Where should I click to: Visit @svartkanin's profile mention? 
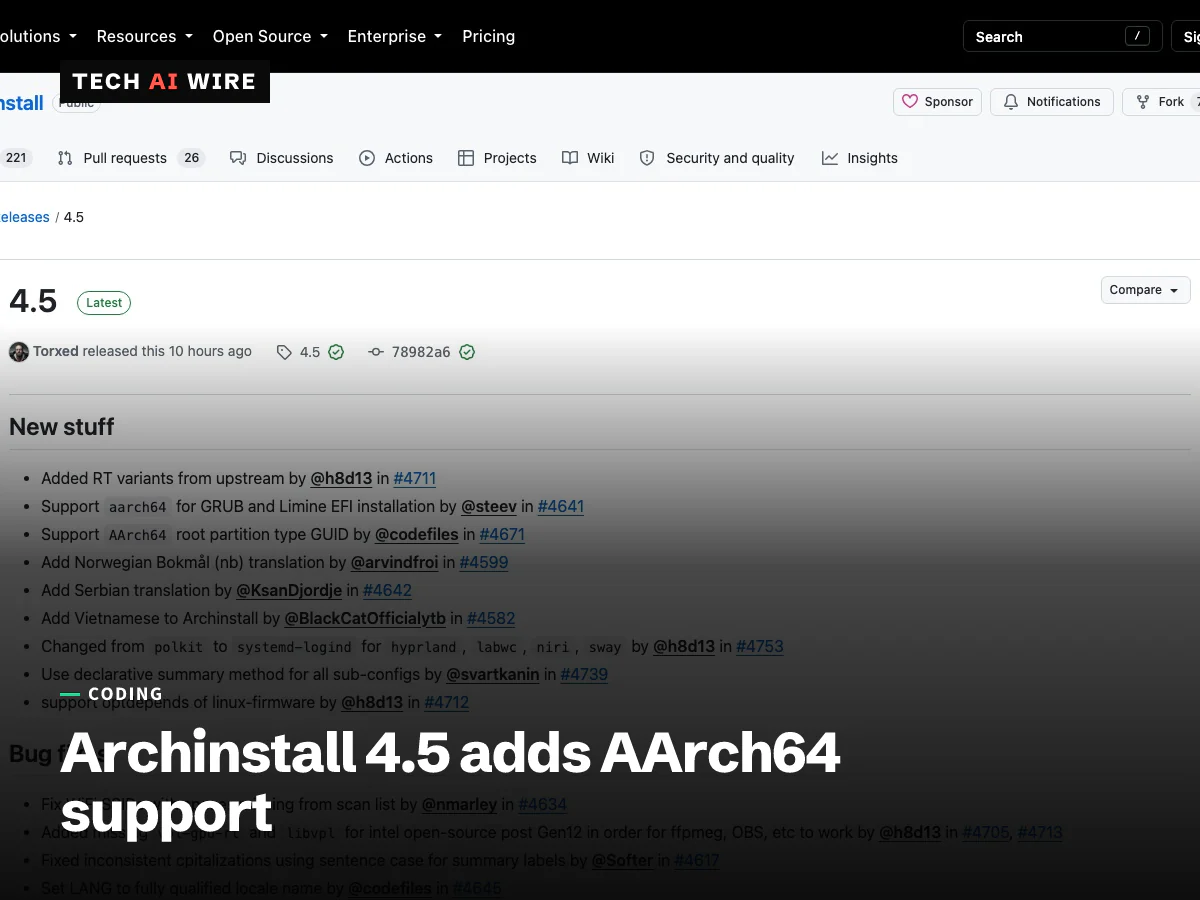point(493,674)
